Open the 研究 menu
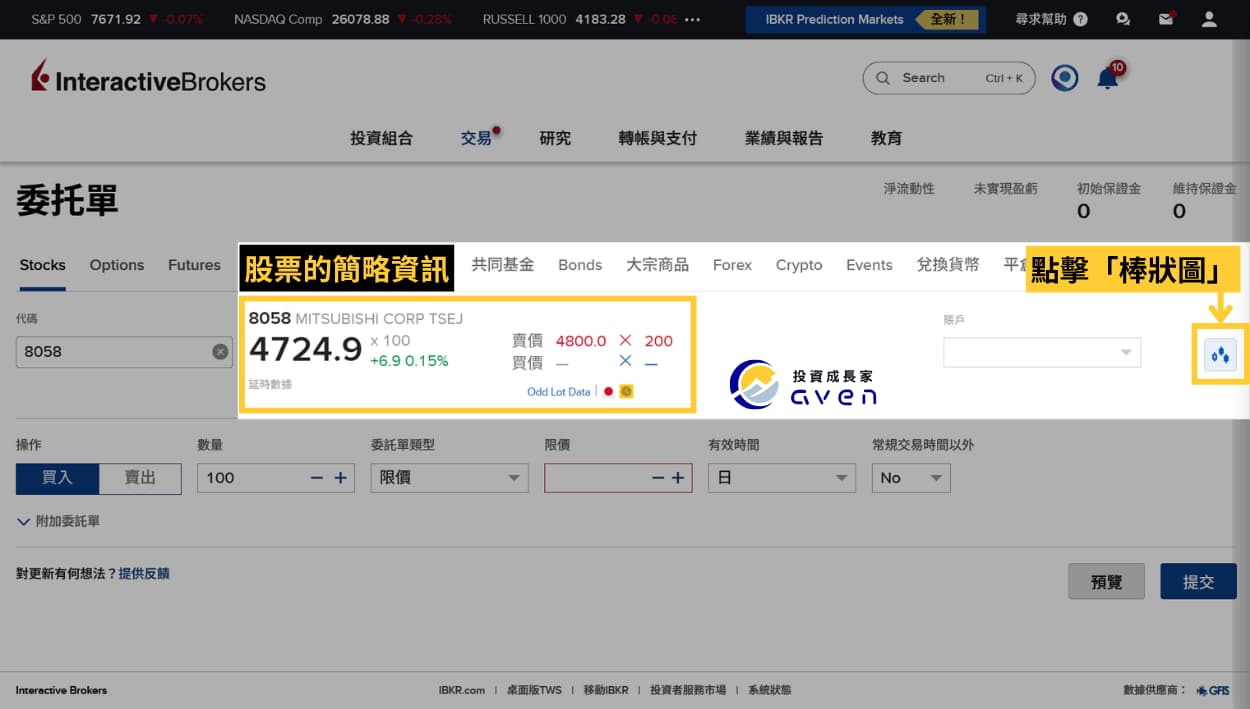1250x709 pixels. [x=555, y=138]
